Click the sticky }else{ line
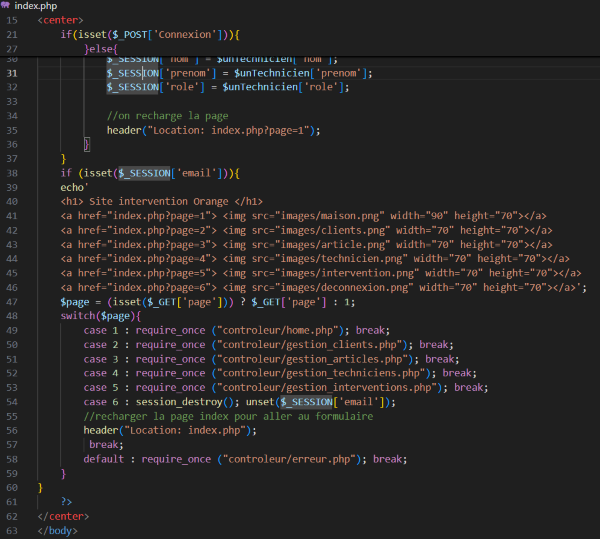The image size is (600, 539). 101,49
